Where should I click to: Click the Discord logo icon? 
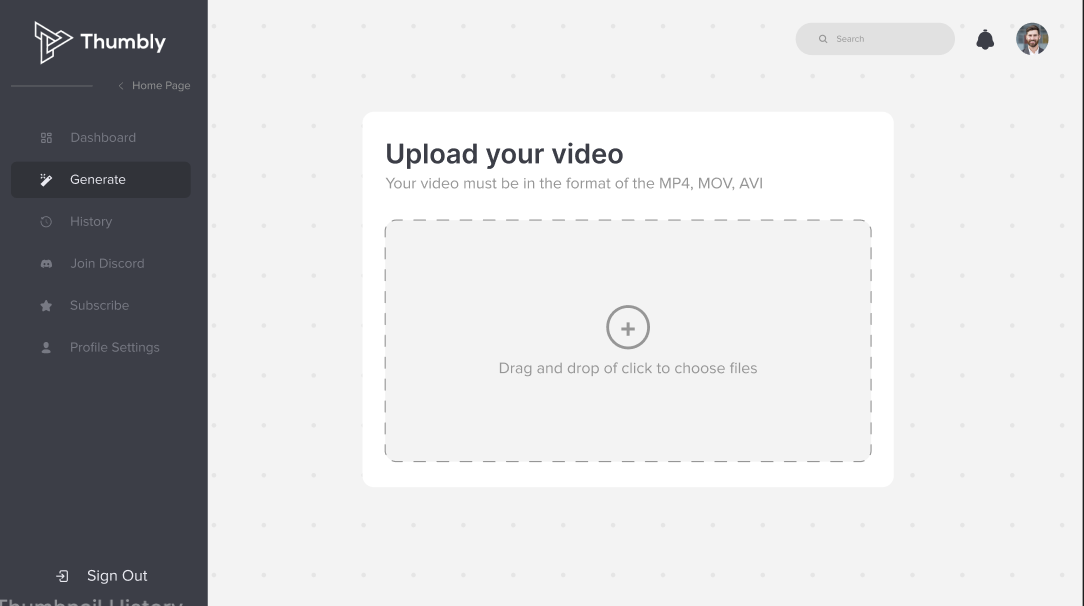pyautogui.click(x=46, y=264)
